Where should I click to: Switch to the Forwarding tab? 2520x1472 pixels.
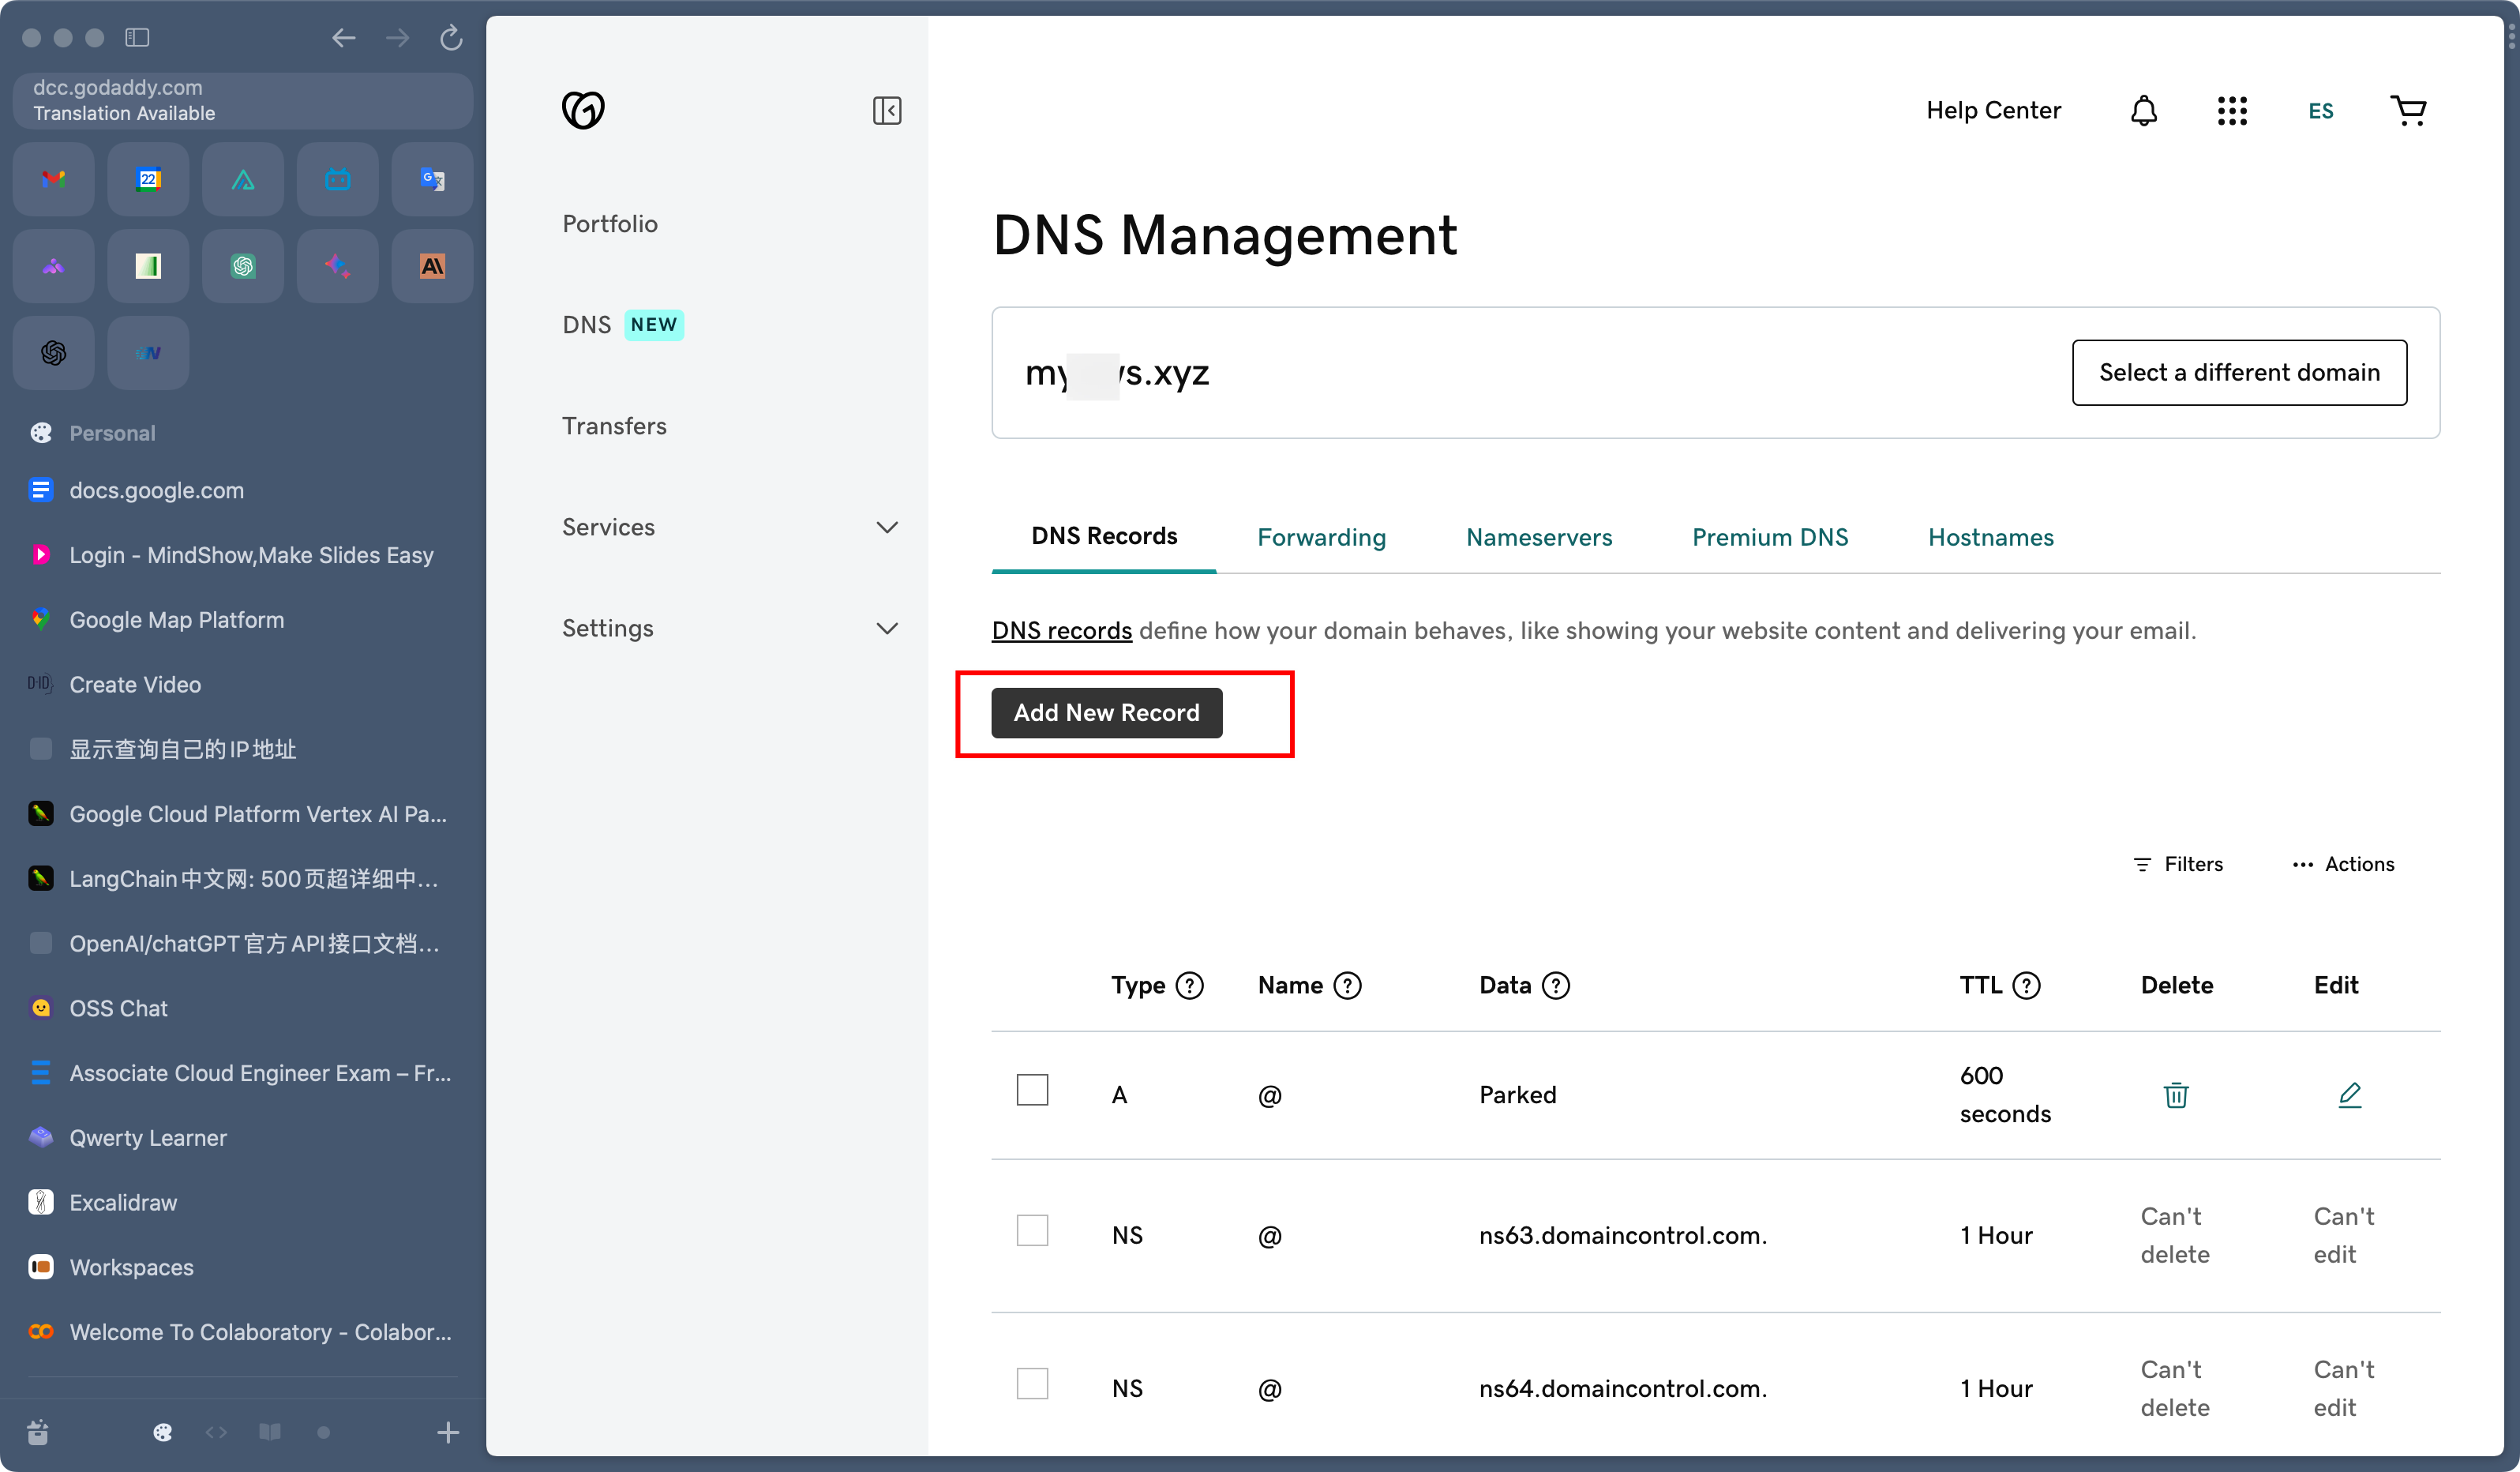coord(1321,536)
